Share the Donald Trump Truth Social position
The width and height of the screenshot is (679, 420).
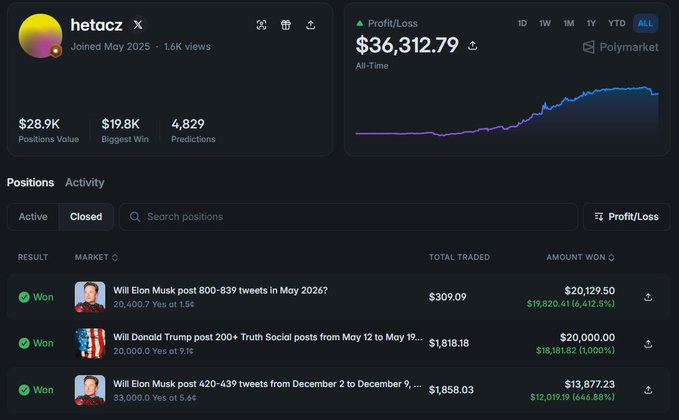point(648,344)
